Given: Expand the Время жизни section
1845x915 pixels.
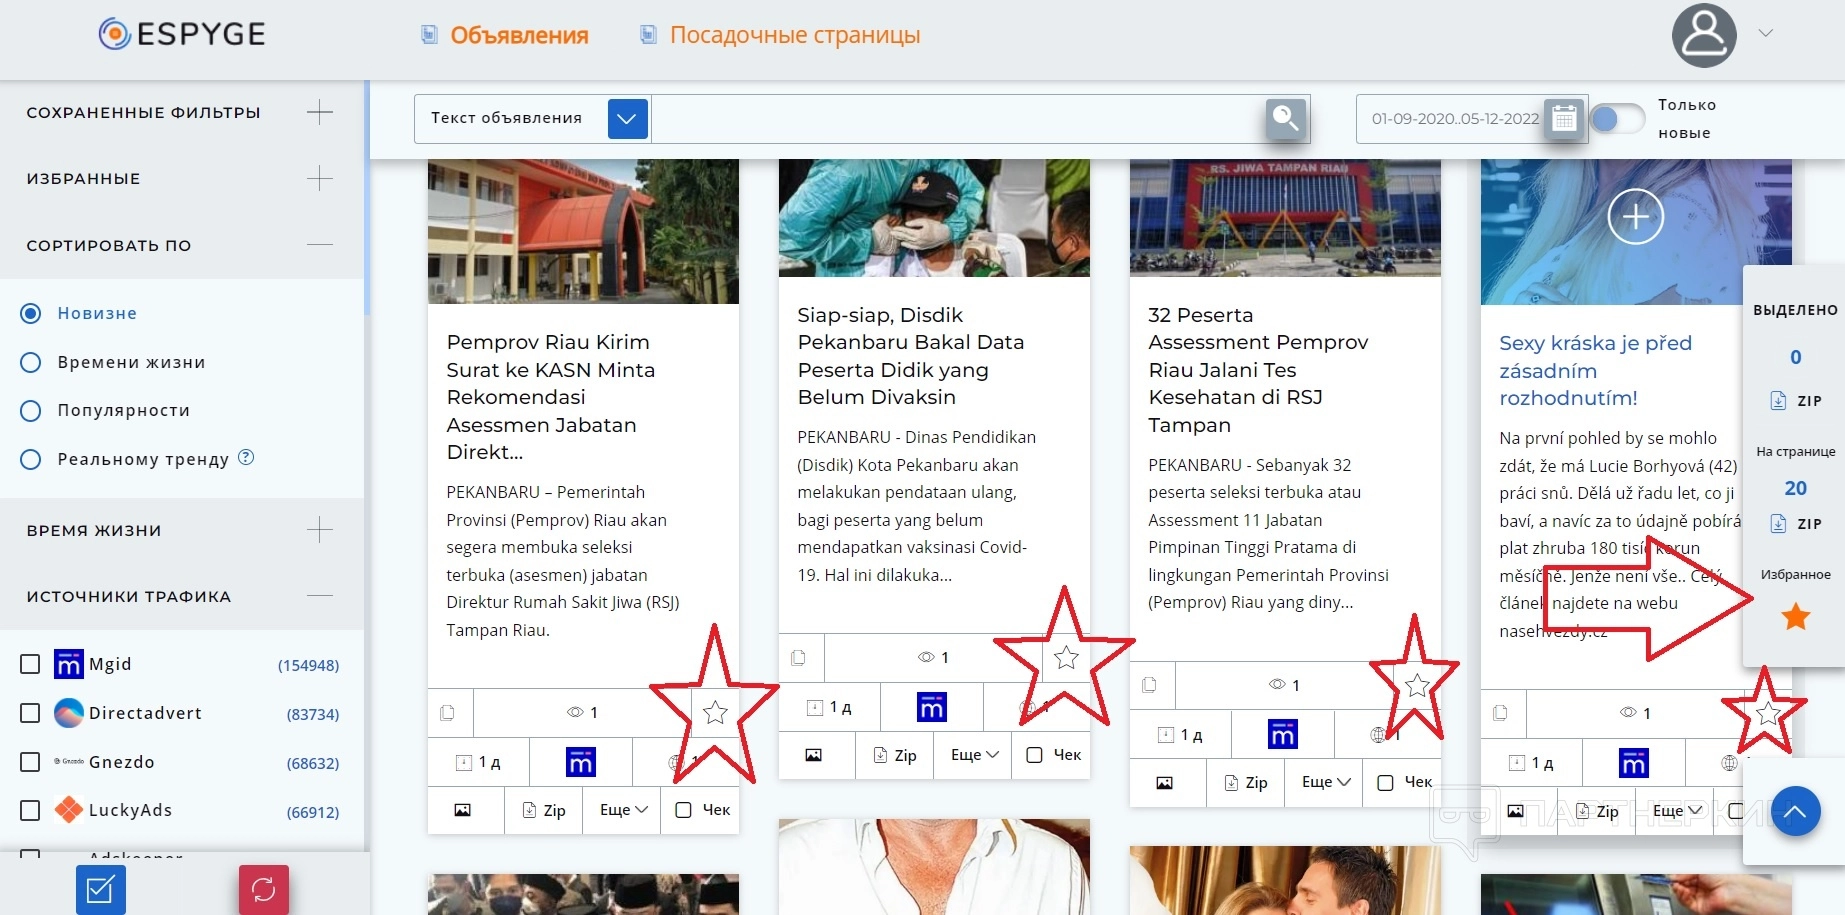Looking at the screenshot, I should [320, 529].
